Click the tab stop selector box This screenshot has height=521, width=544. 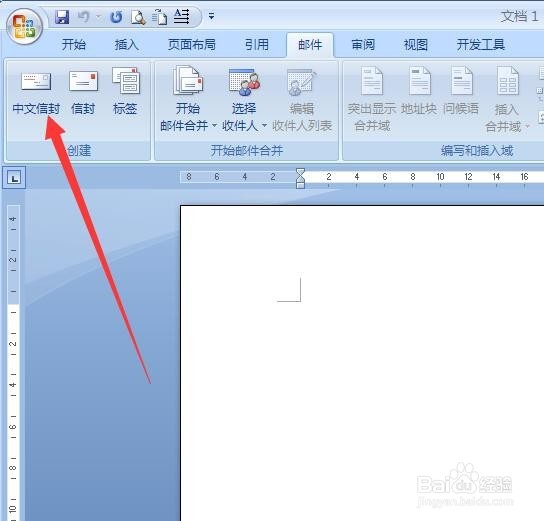[x=14, y=178]
